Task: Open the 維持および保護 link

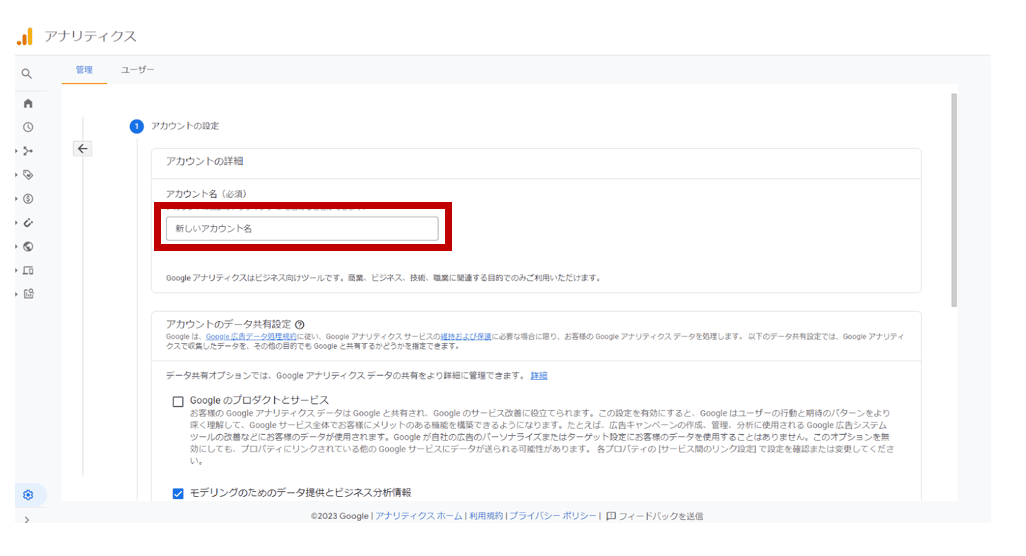Action: tap(466, 337)
